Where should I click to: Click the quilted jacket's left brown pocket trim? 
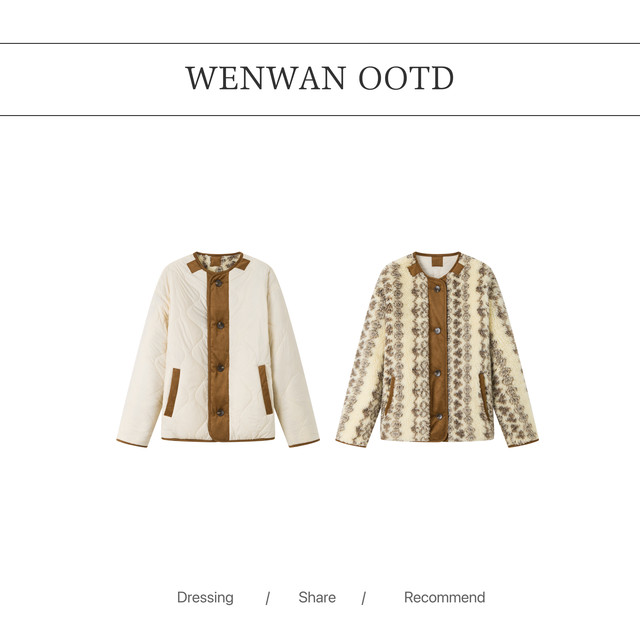click(172, 392)
